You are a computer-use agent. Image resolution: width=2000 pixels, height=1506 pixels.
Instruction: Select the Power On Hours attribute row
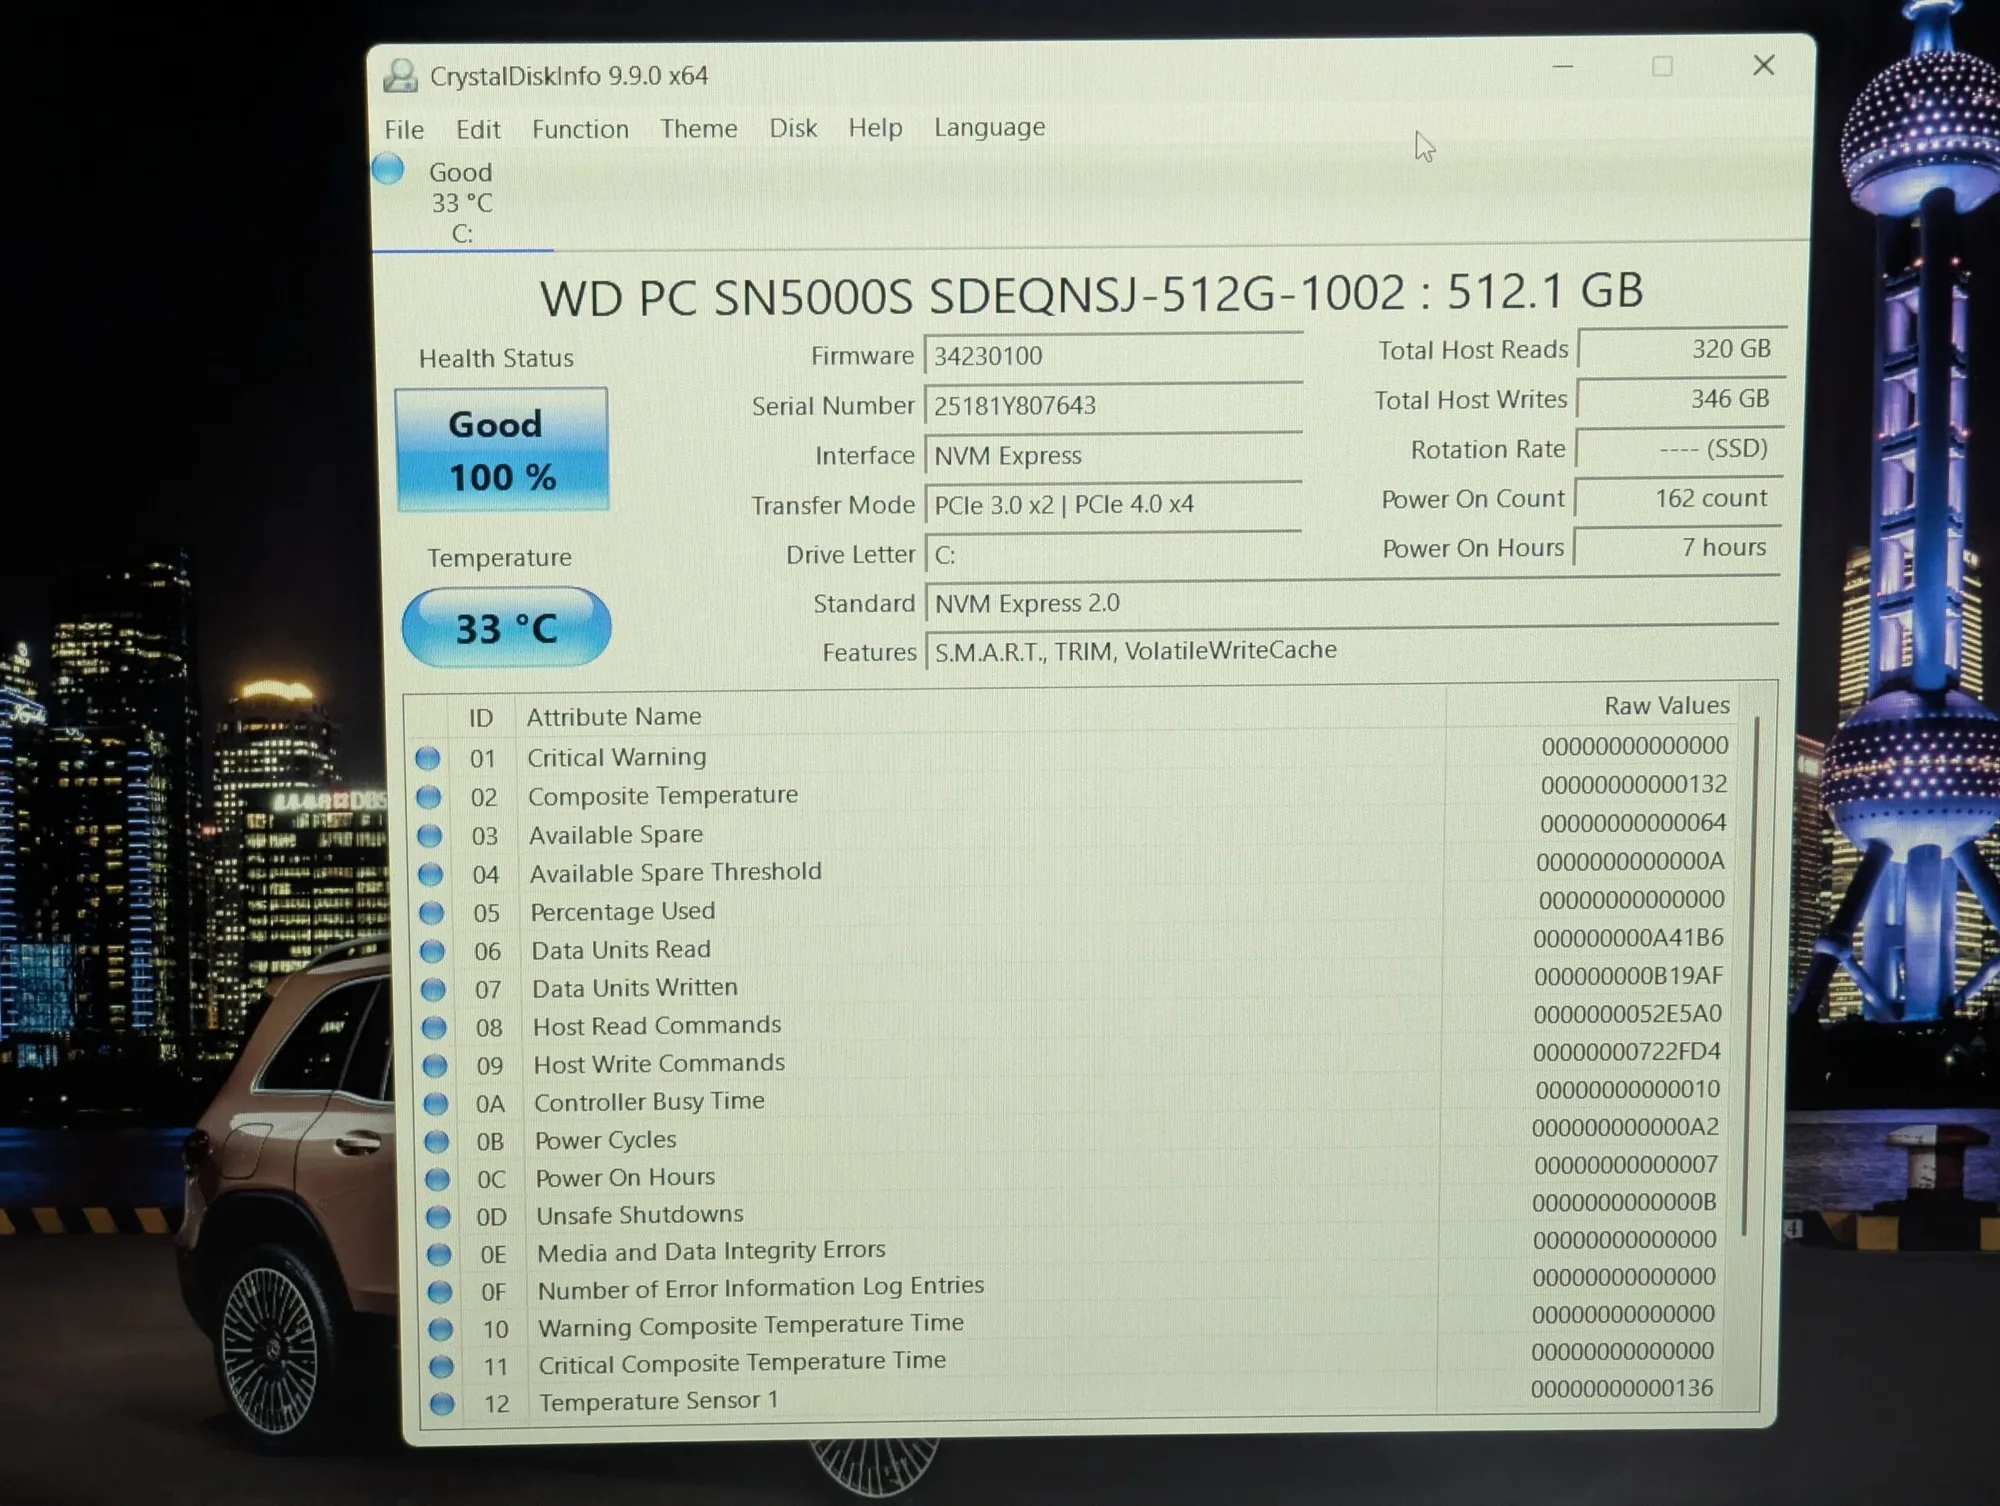1076,1172
